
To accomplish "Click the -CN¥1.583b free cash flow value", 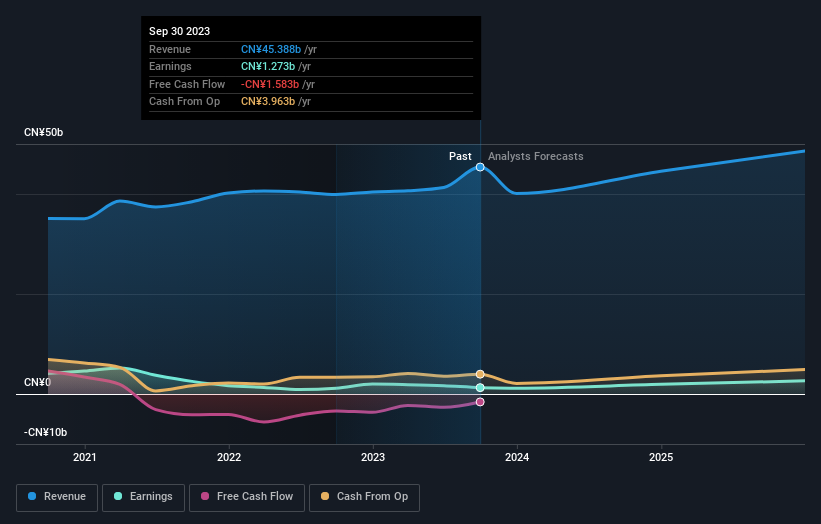I will [x=270, y=84].
